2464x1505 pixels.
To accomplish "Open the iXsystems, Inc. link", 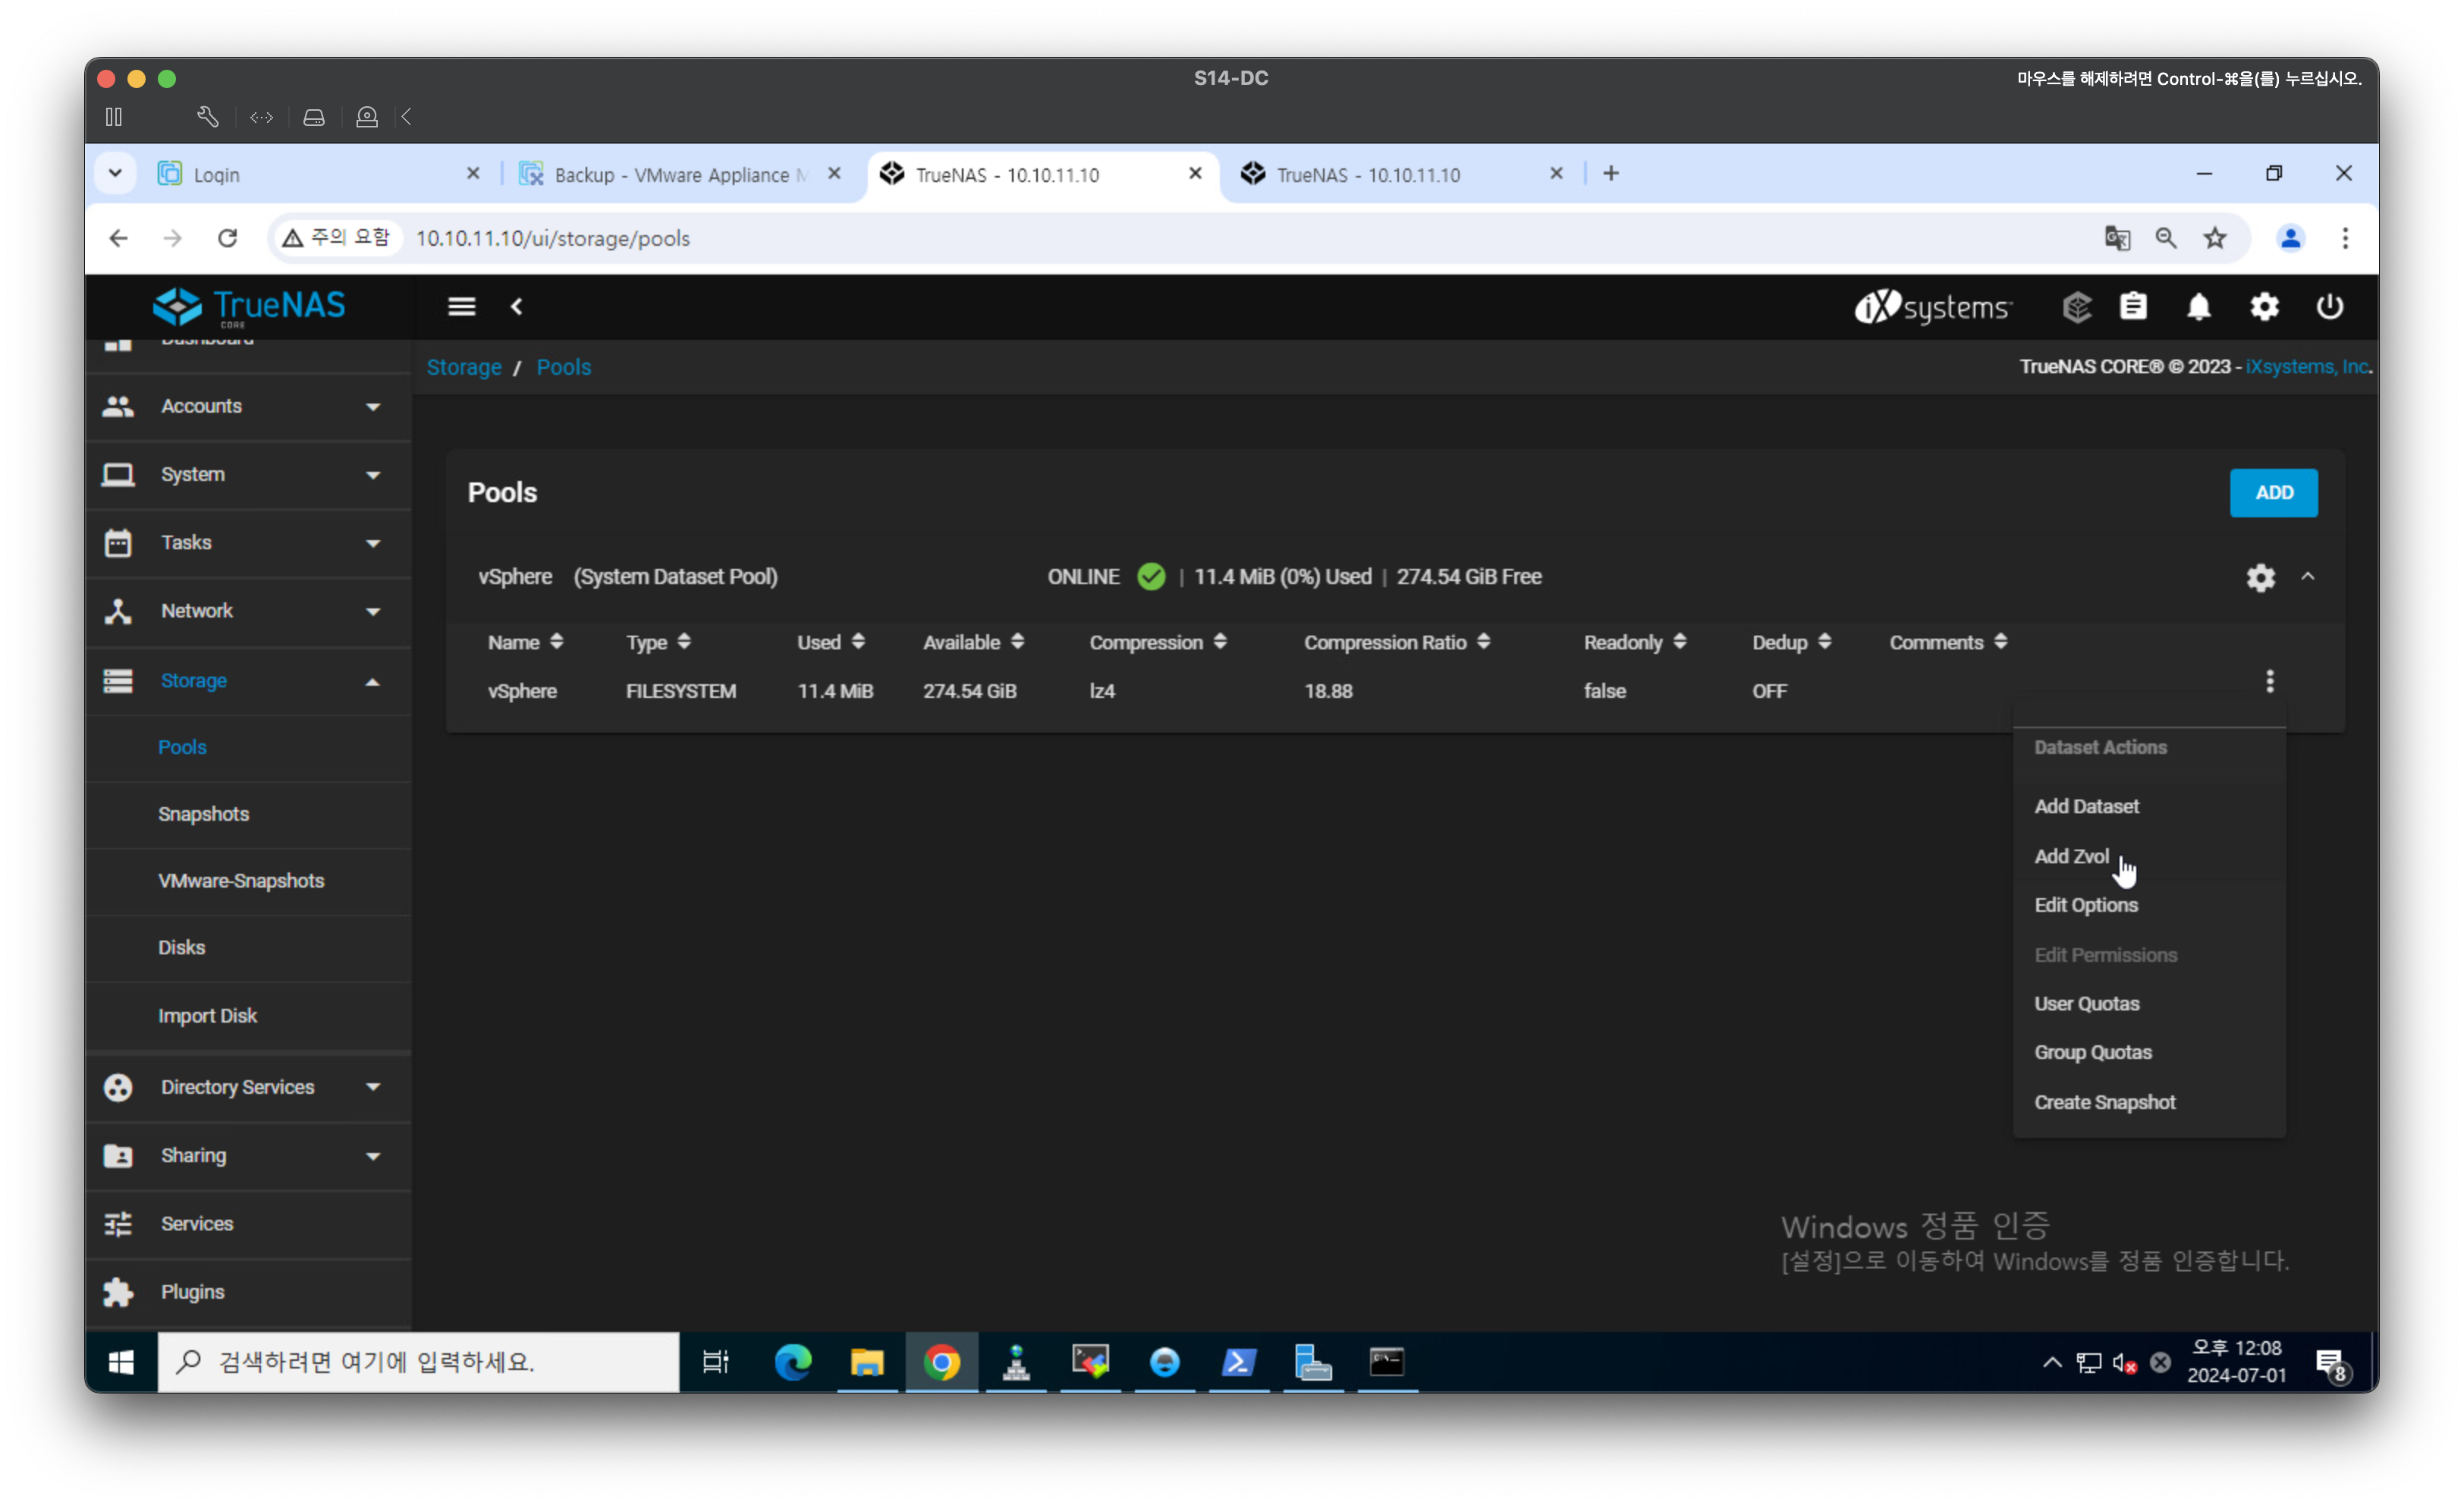I will [2306, 367].
